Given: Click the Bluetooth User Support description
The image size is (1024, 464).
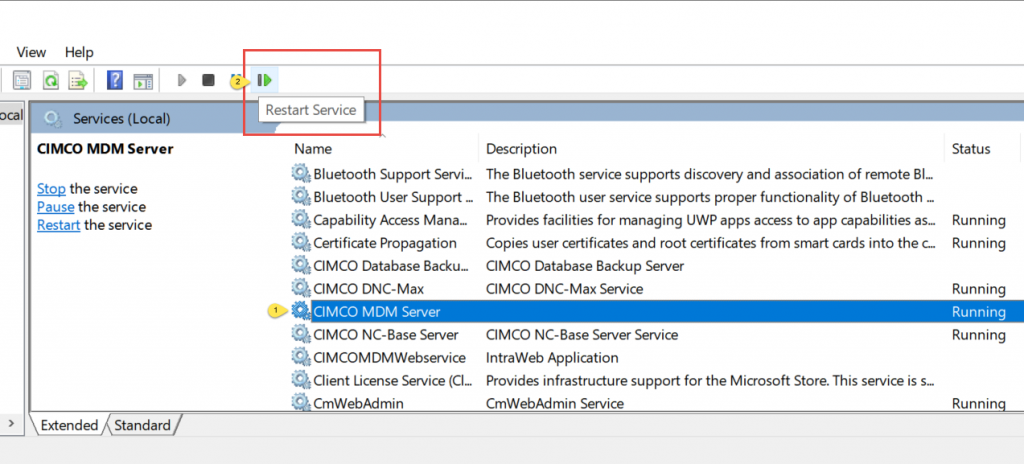Looking at the screenshot, I should 711,197.
